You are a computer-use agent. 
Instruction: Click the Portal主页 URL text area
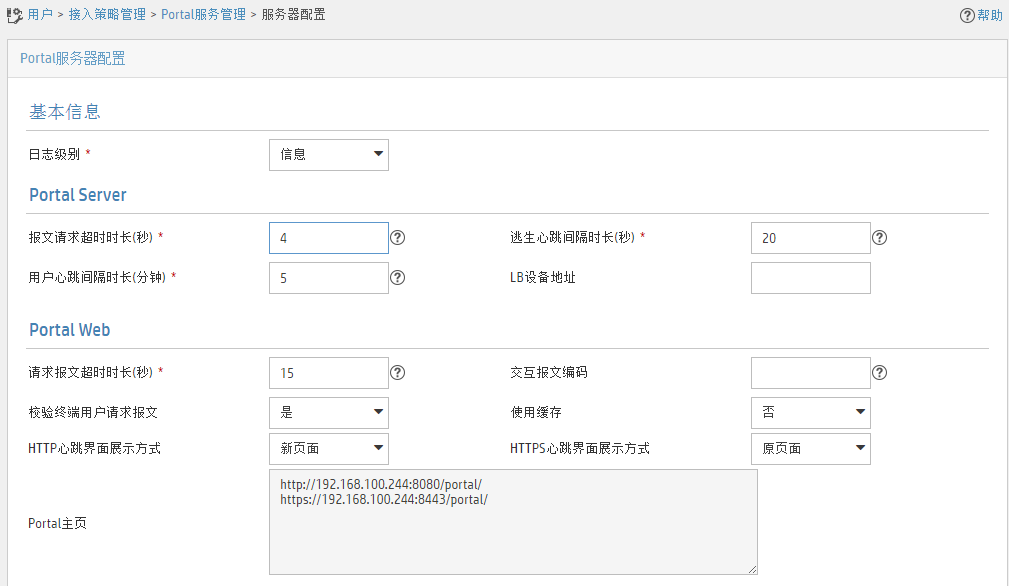click(x=513, y=522)
